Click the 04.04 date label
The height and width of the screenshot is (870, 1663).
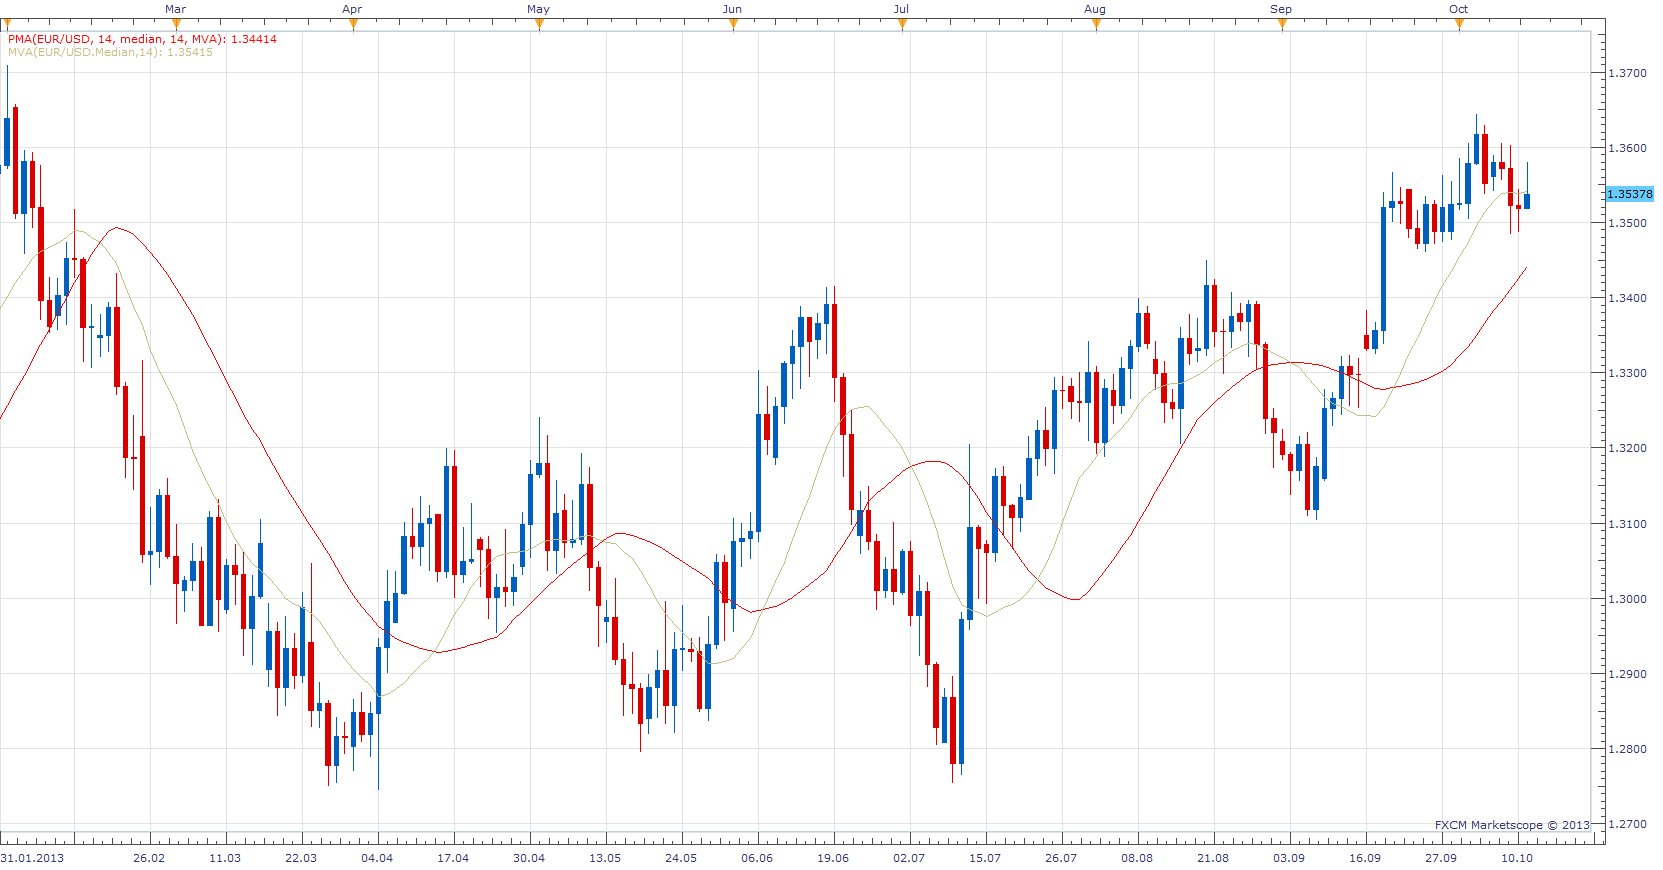point(377,858)
